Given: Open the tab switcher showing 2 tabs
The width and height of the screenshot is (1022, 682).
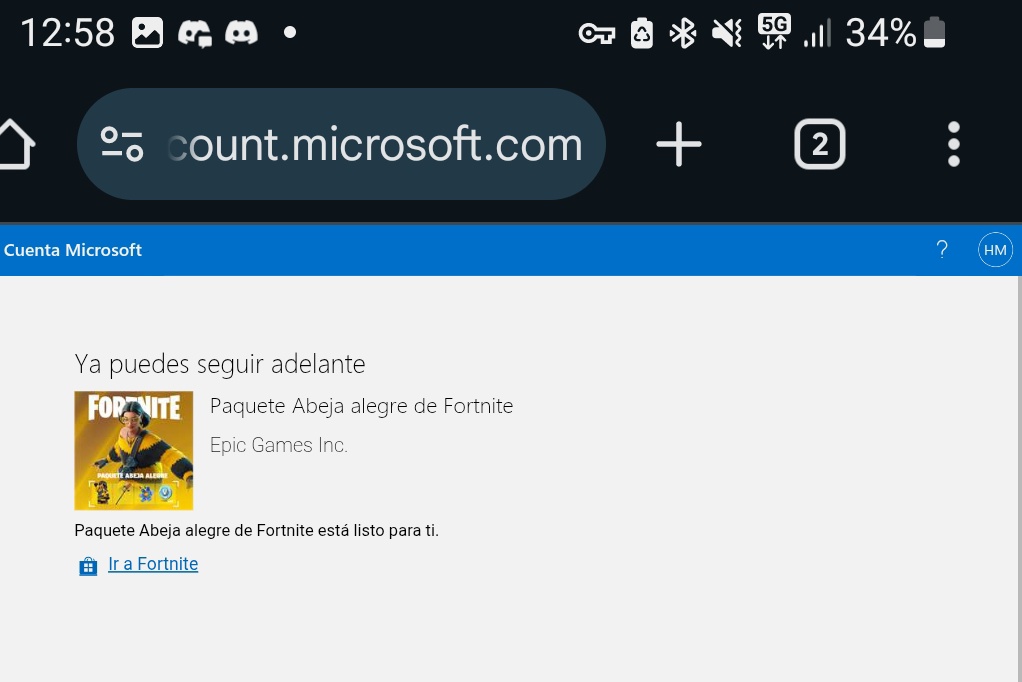Looking at the screenshot, I should [819, 144].
